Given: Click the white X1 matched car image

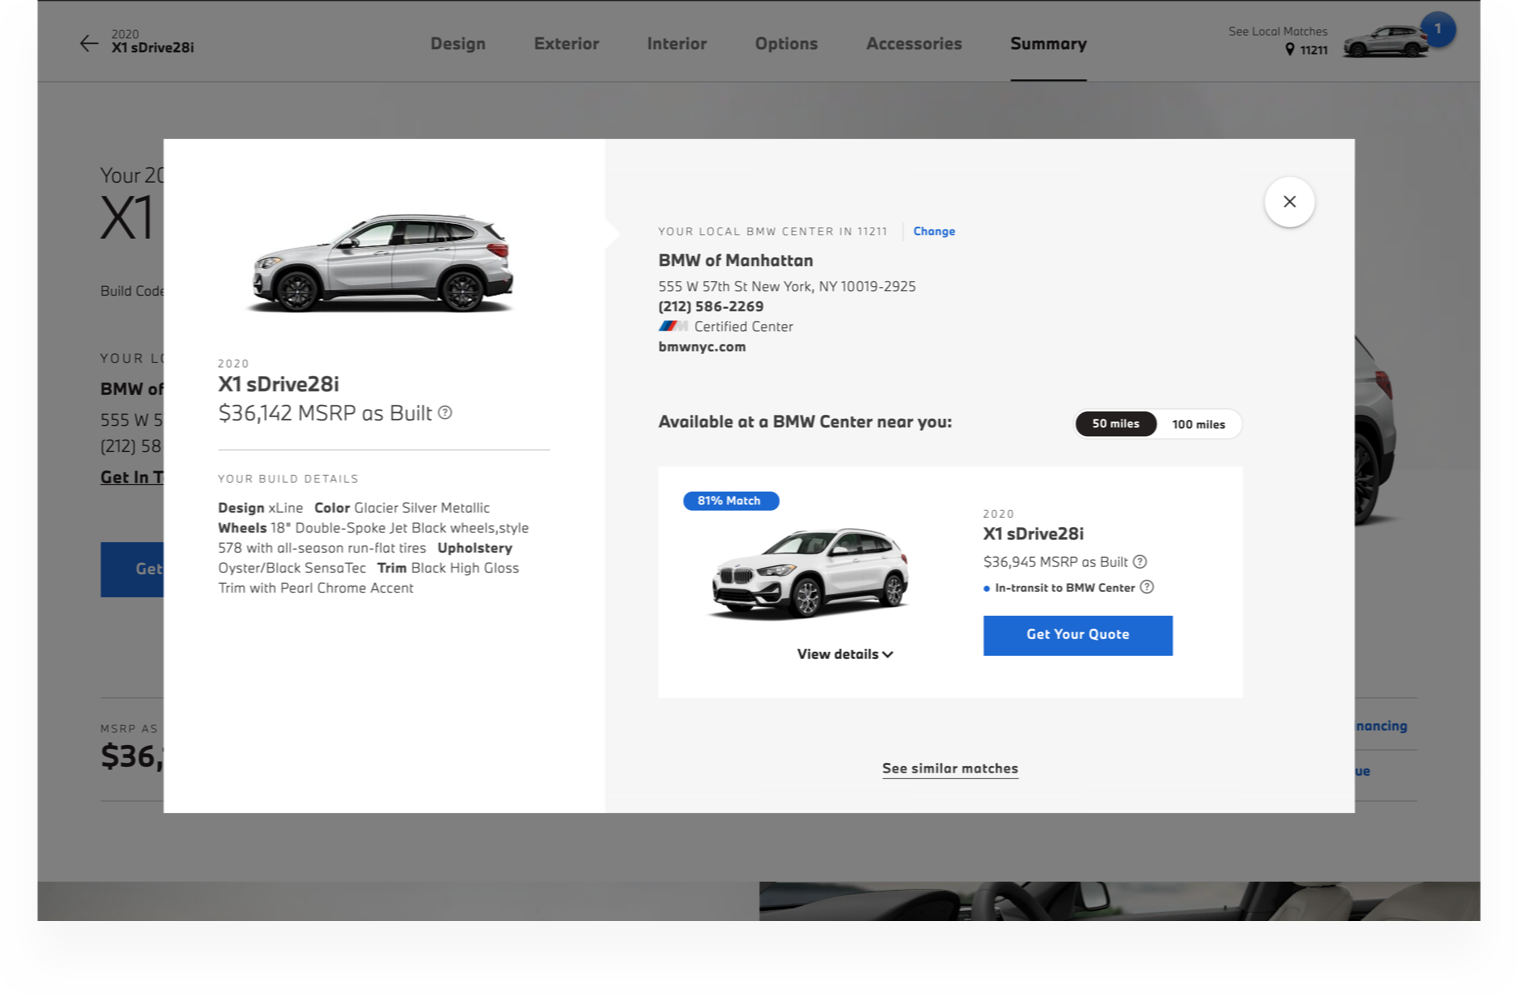Looking at the screenshot, I should tap(809, 573).
